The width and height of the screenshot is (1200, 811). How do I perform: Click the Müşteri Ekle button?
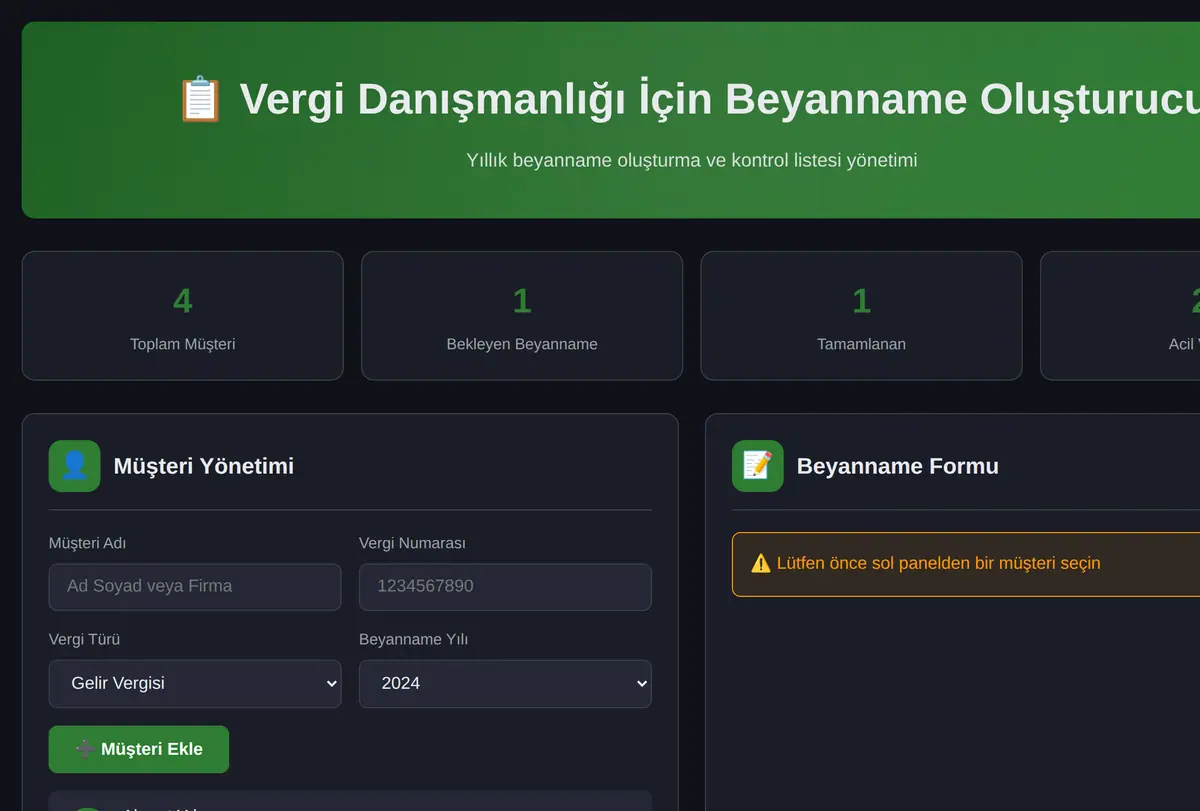(x=139, y=749)
